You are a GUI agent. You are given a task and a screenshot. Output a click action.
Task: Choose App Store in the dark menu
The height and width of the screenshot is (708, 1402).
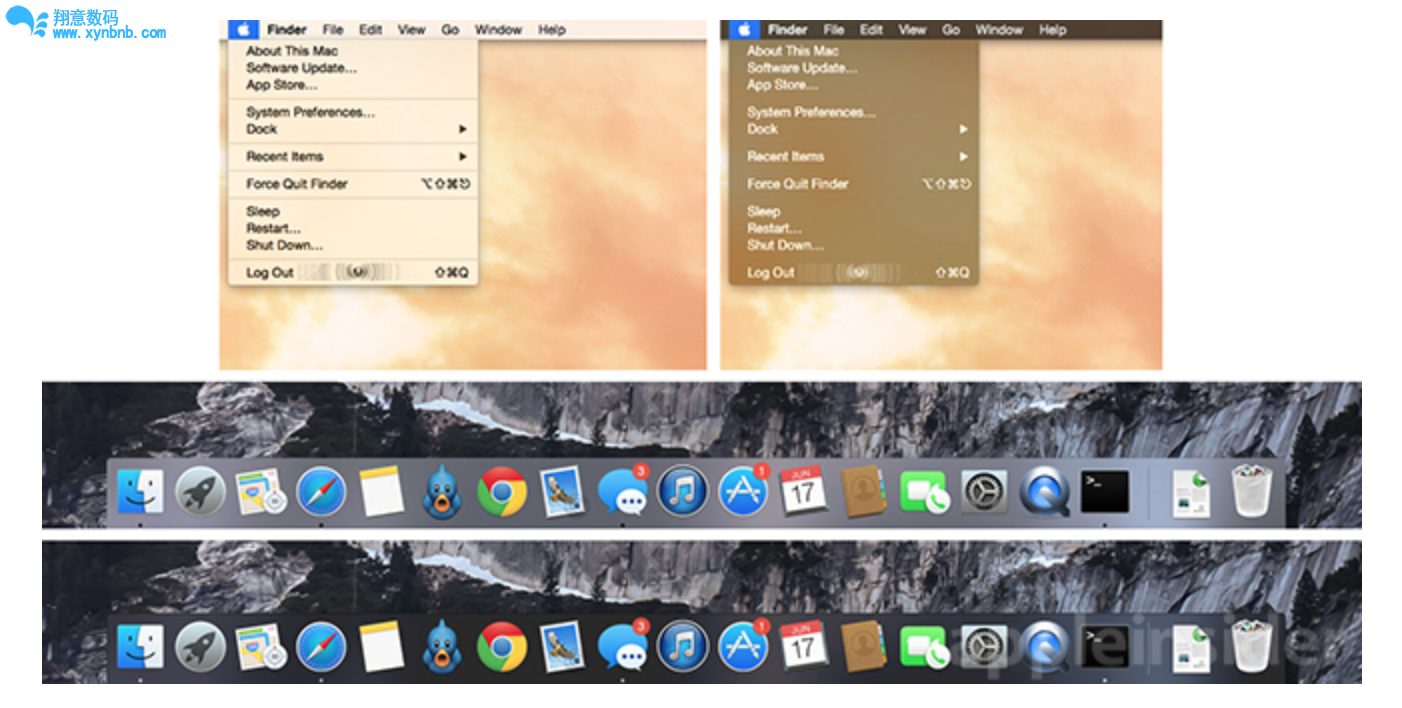[x=782, y=85]
